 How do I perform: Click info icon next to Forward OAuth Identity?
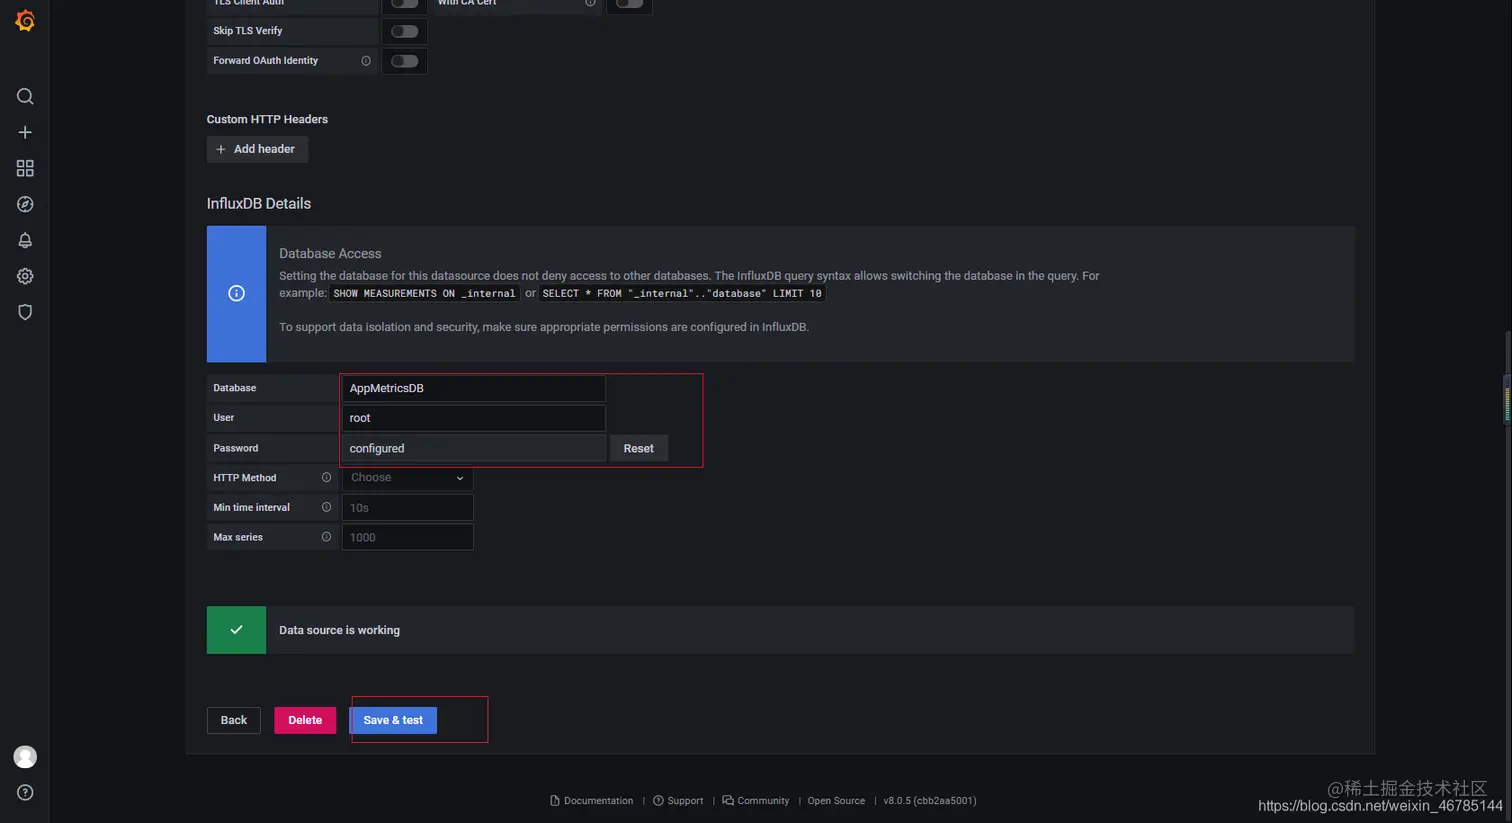(366, 61)
